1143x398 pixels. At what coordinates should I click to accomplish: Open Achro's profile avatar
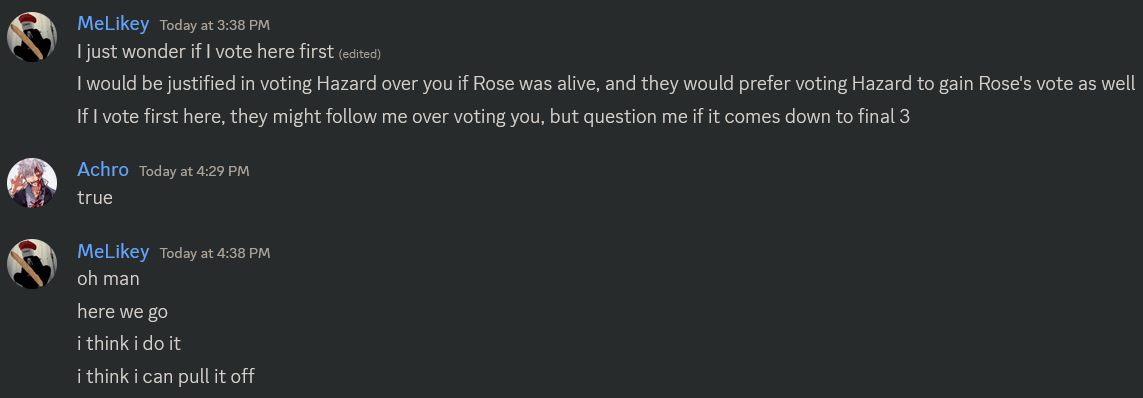tap(32, 182)
